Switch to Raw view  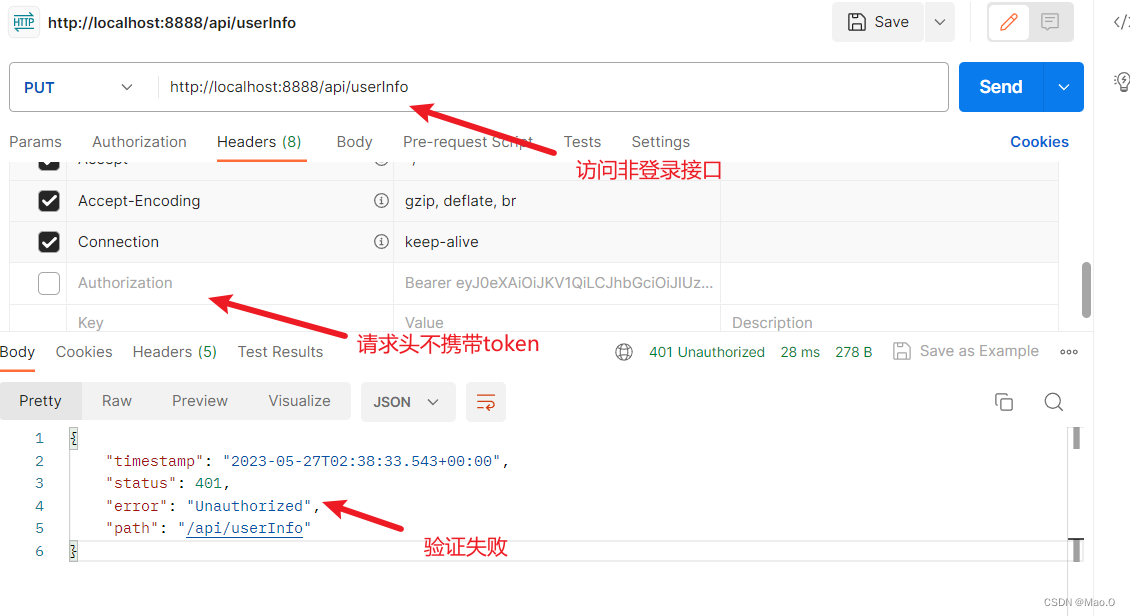point(117,401)
